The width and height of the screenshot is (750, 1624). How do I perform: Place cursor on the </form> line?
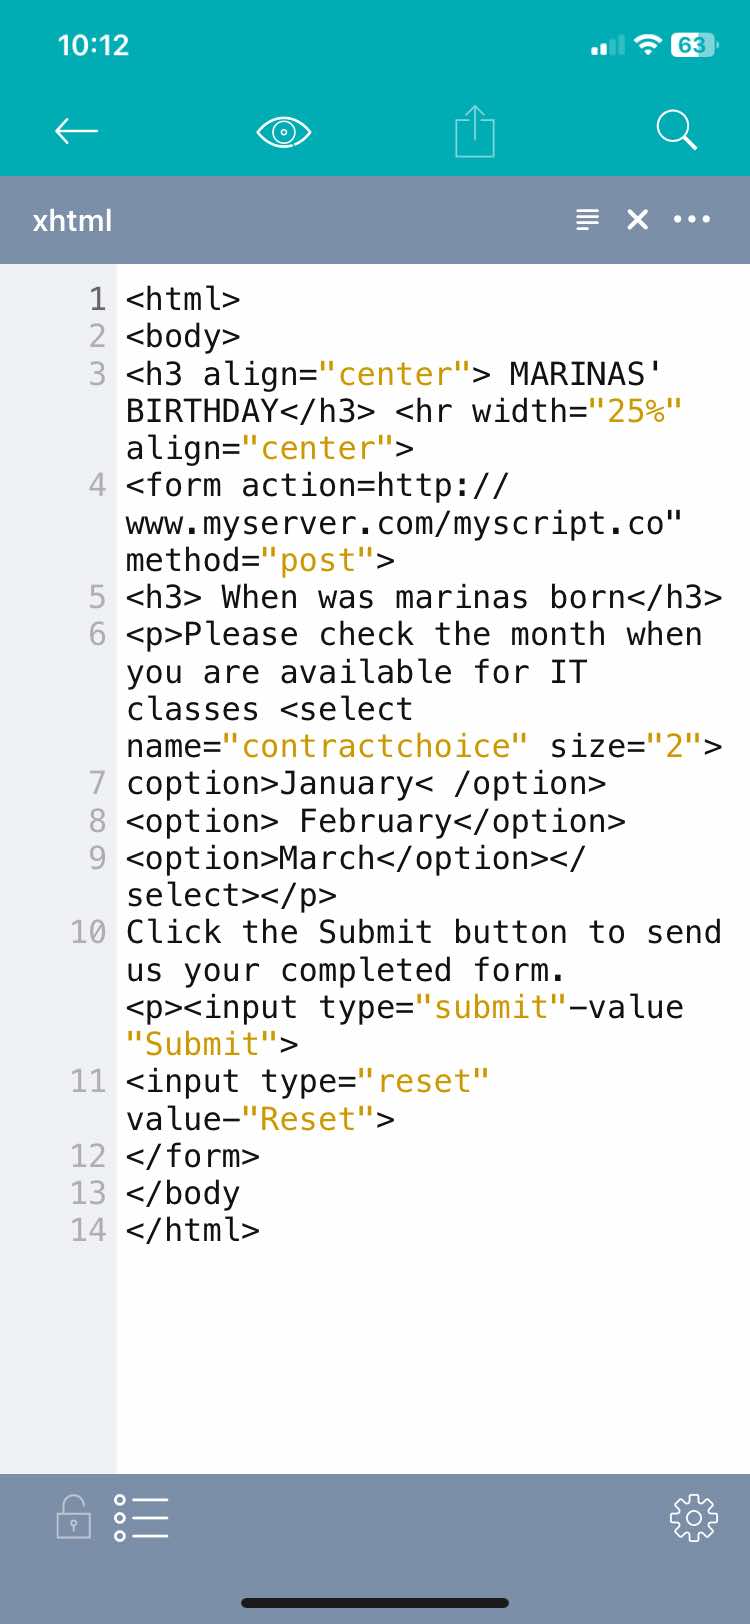pos(193,1156)
